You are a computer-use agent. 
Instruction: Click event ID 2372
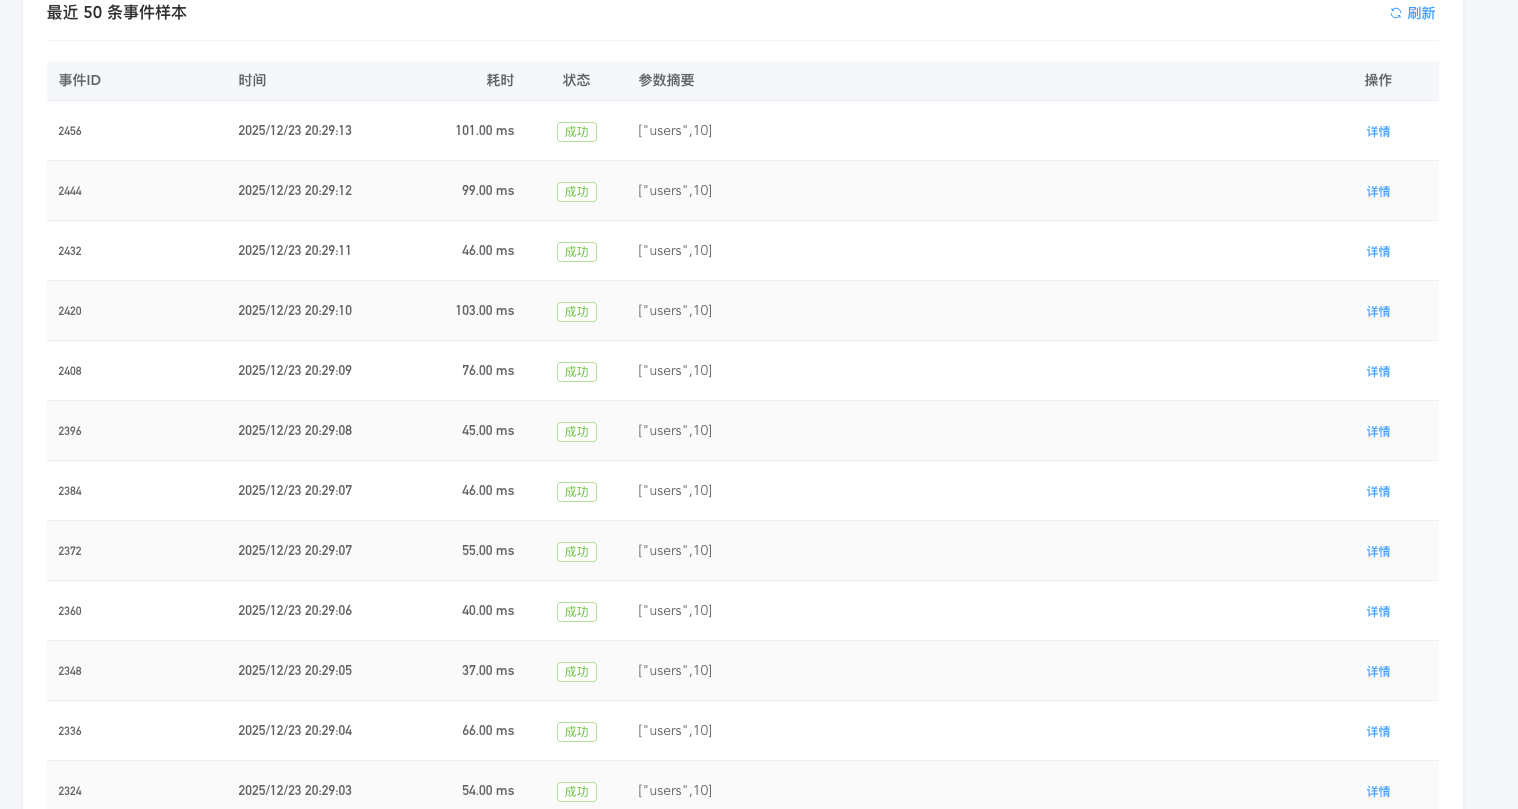point(70,551)
